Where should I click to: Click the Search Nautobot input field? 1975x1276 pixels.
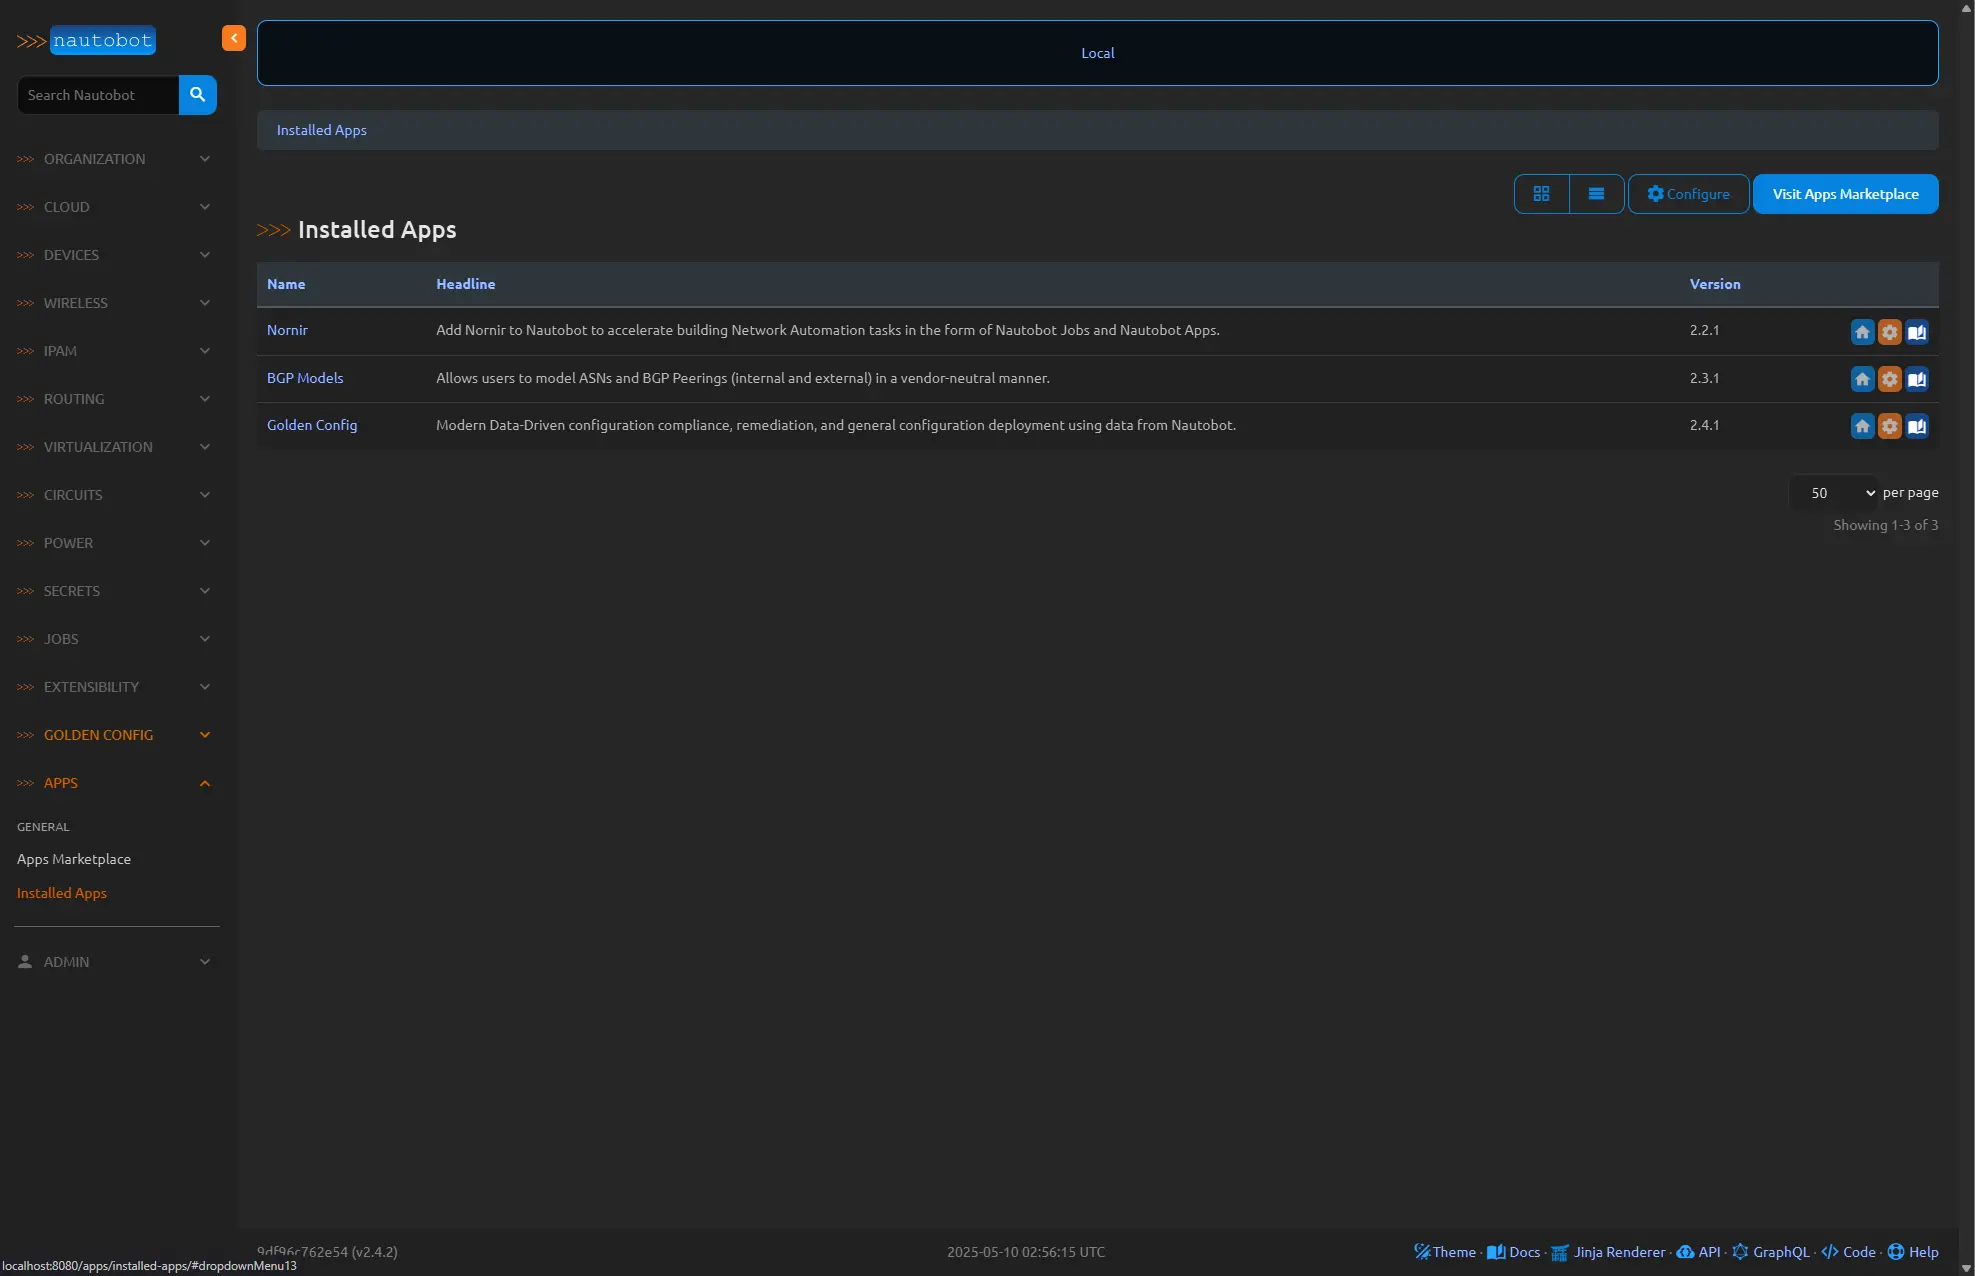tap(98, 95)
